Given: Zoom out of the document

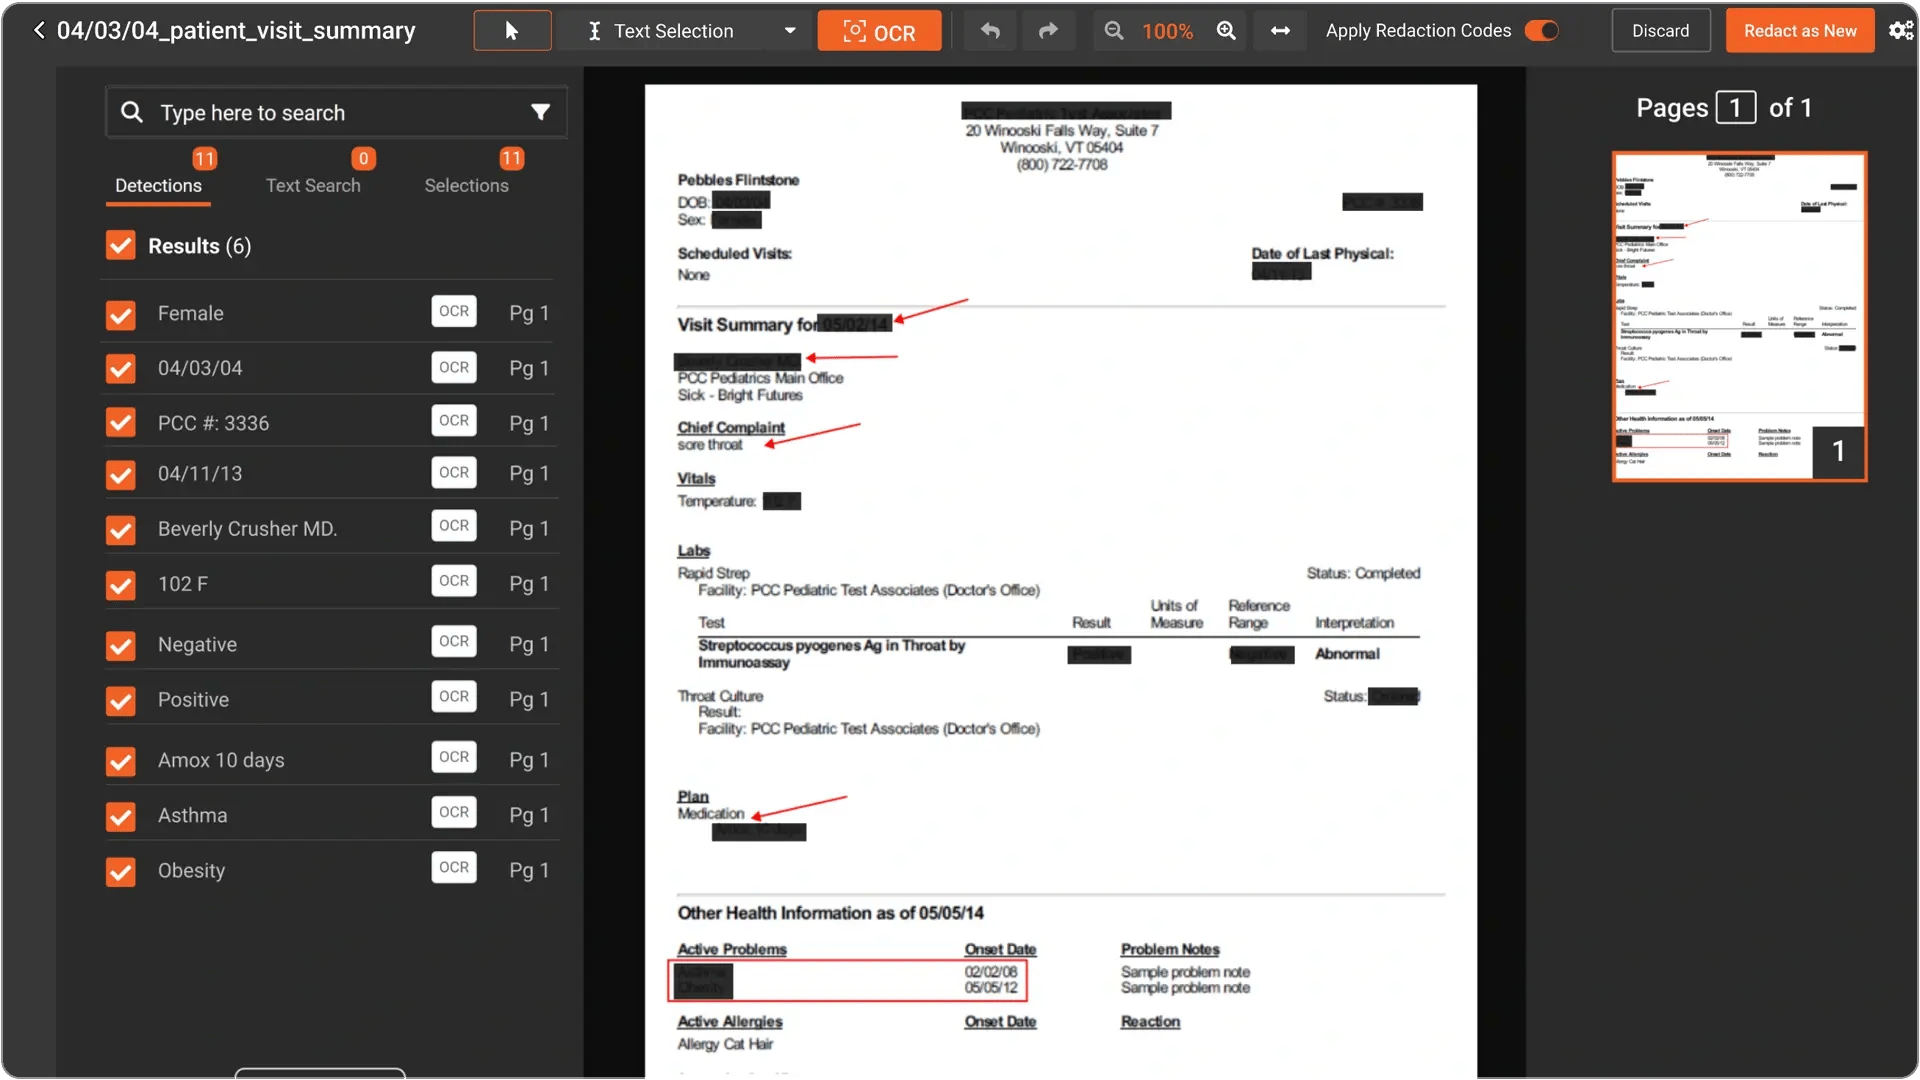Looking at the screenshot, I should point(1113,31).
